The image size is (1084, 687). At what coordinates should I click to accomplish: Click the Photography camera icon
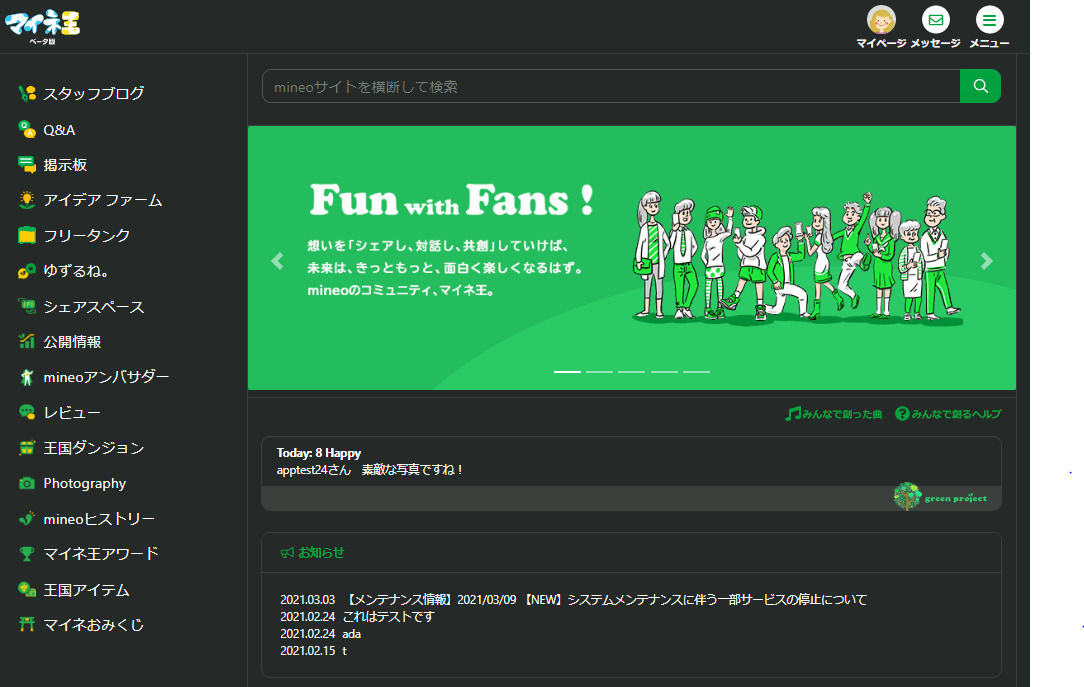tap(27, 483)
